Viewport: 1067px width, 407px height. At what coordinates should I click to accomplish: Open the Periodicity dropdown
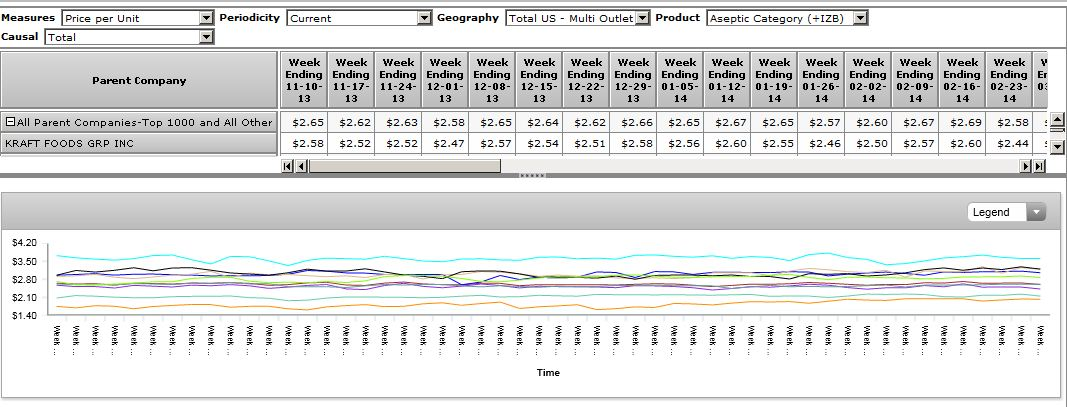(424, 18)
